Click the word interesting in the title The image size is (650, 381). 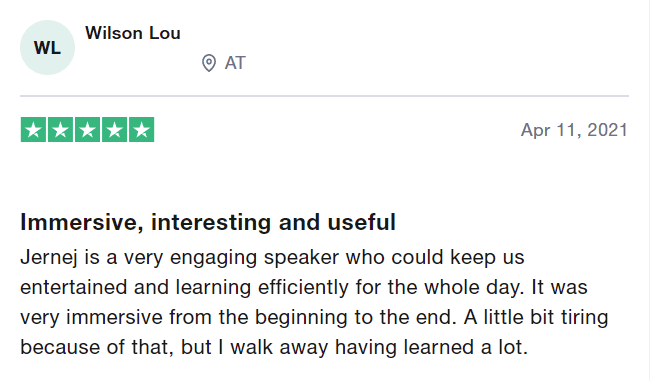(211, 222)
